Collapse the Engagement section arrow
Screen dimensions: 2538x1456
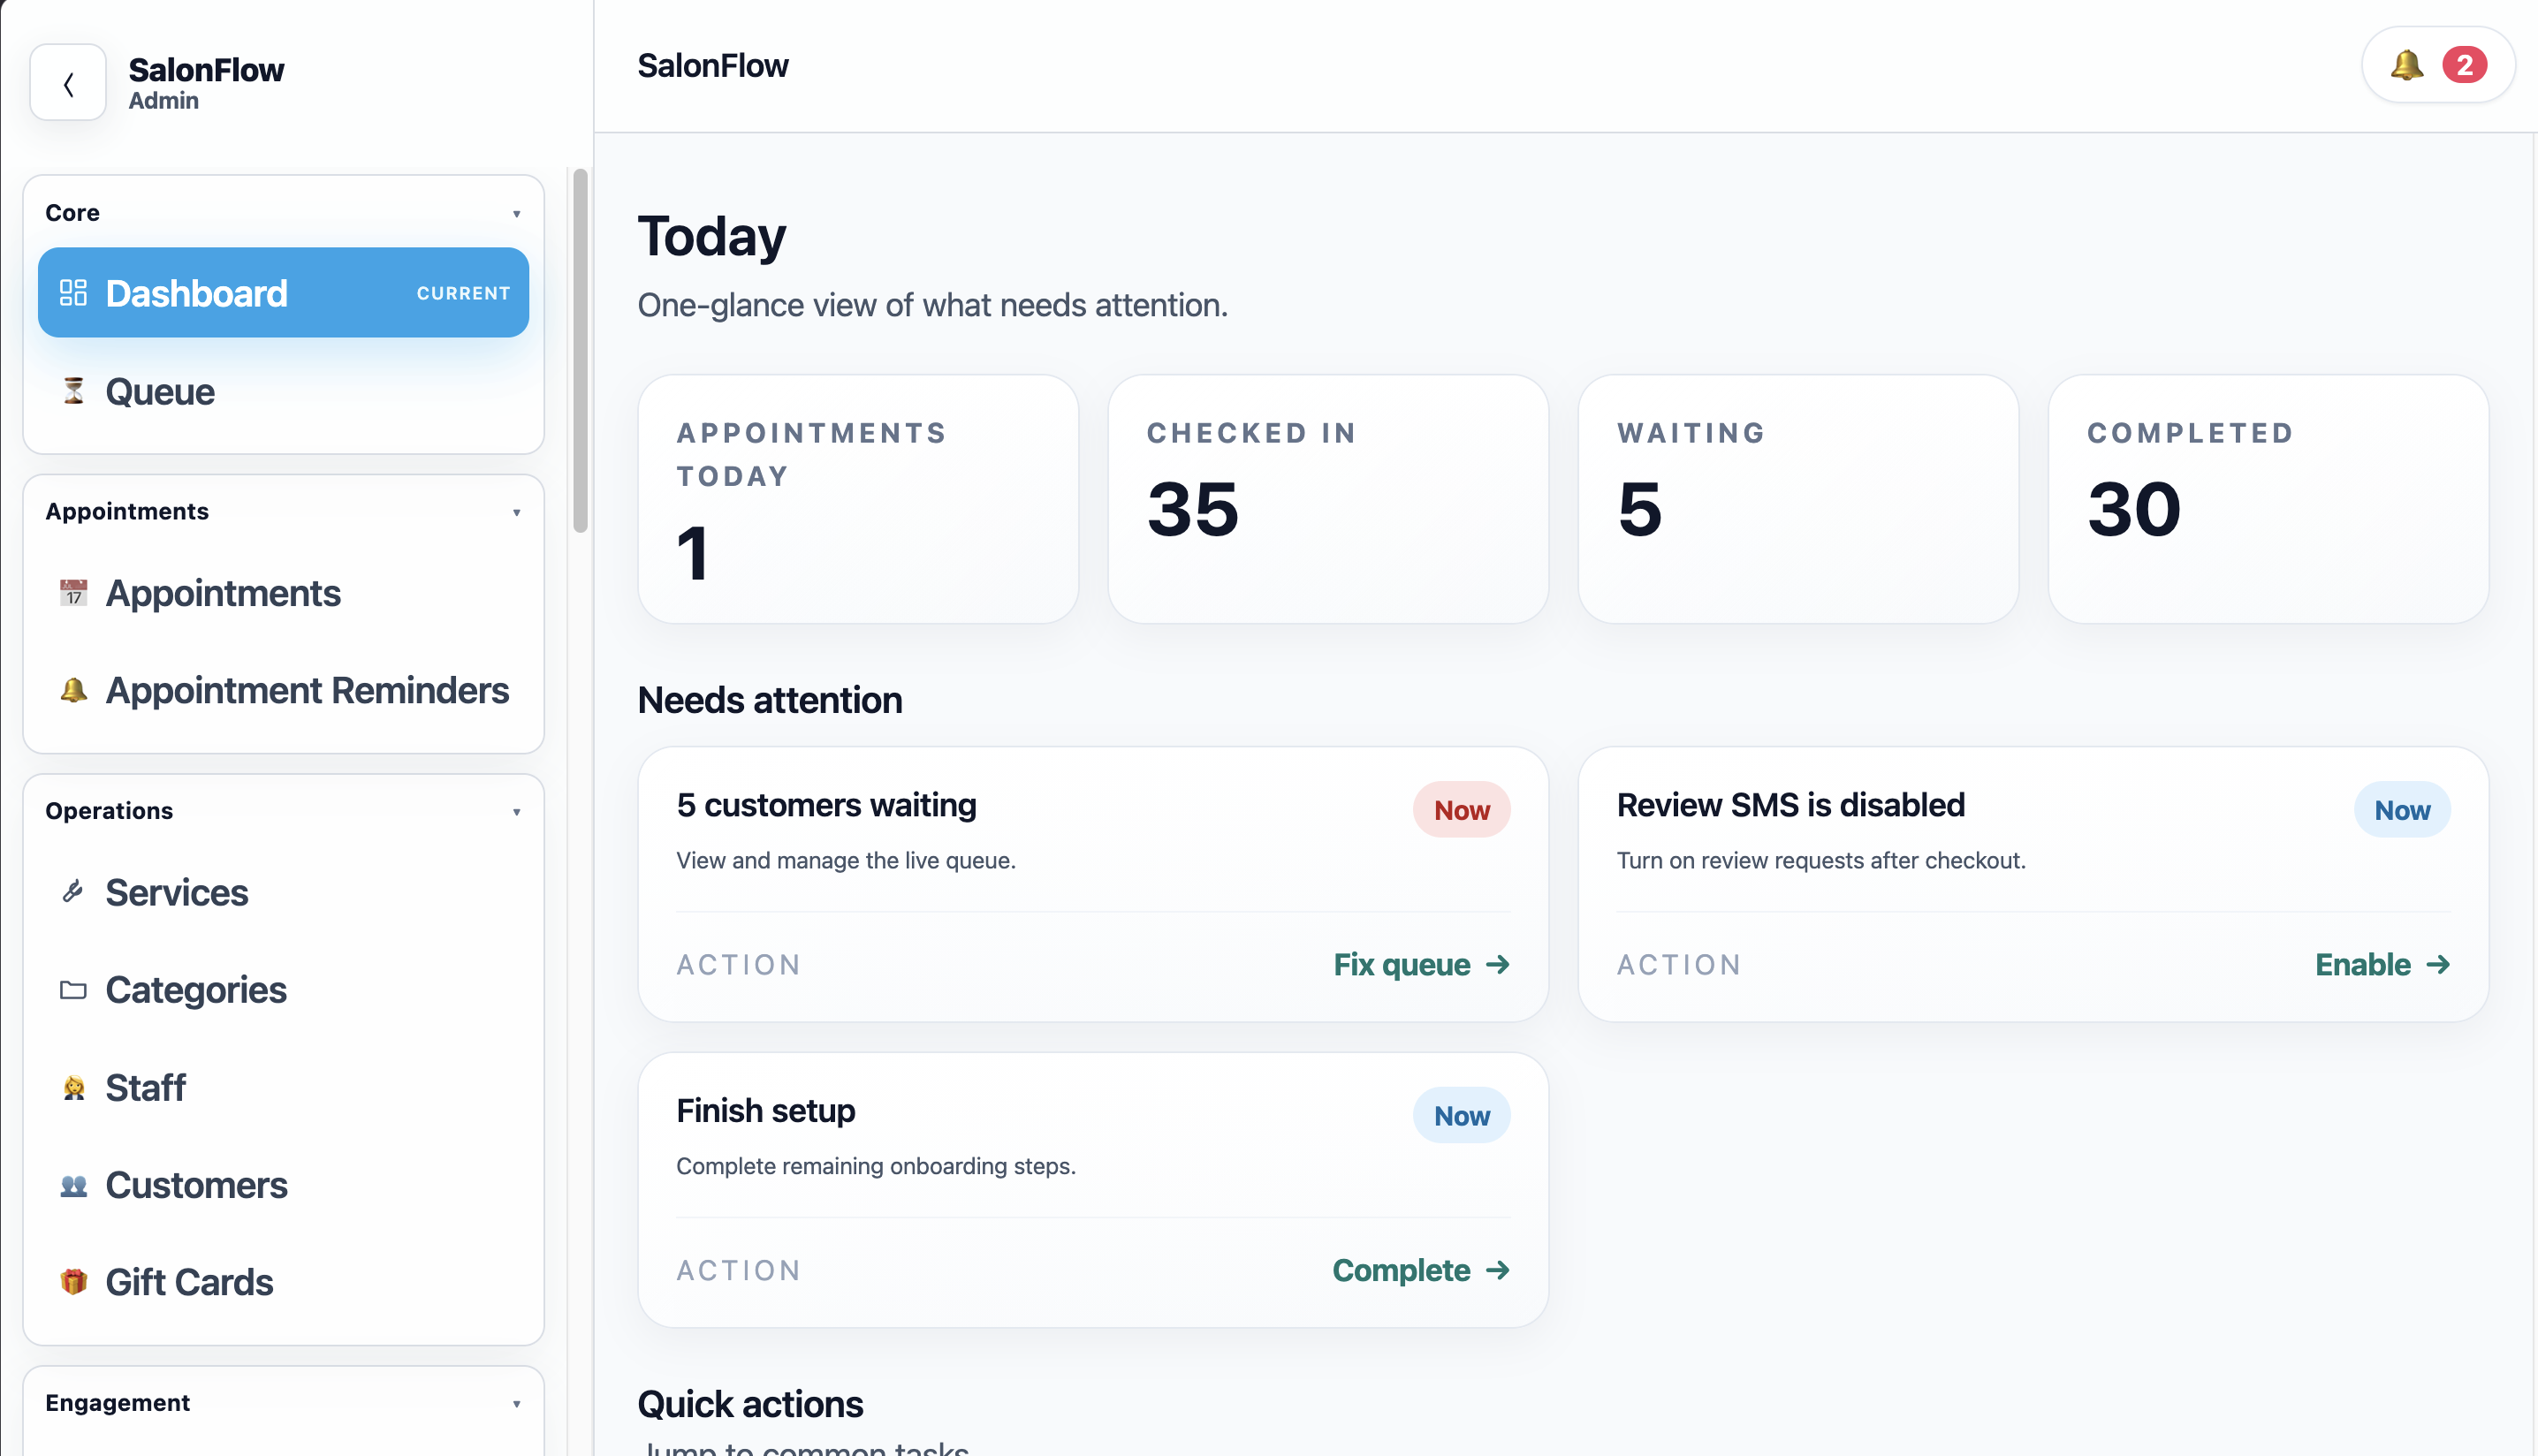coord(517,1404)
